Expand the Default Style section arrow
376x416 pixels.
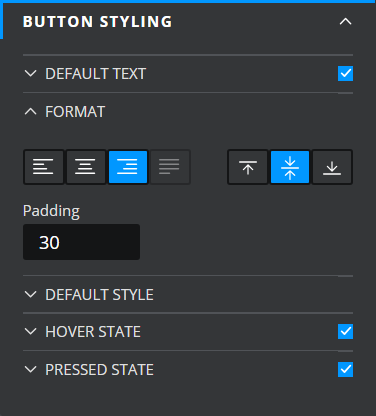point(31,294)
